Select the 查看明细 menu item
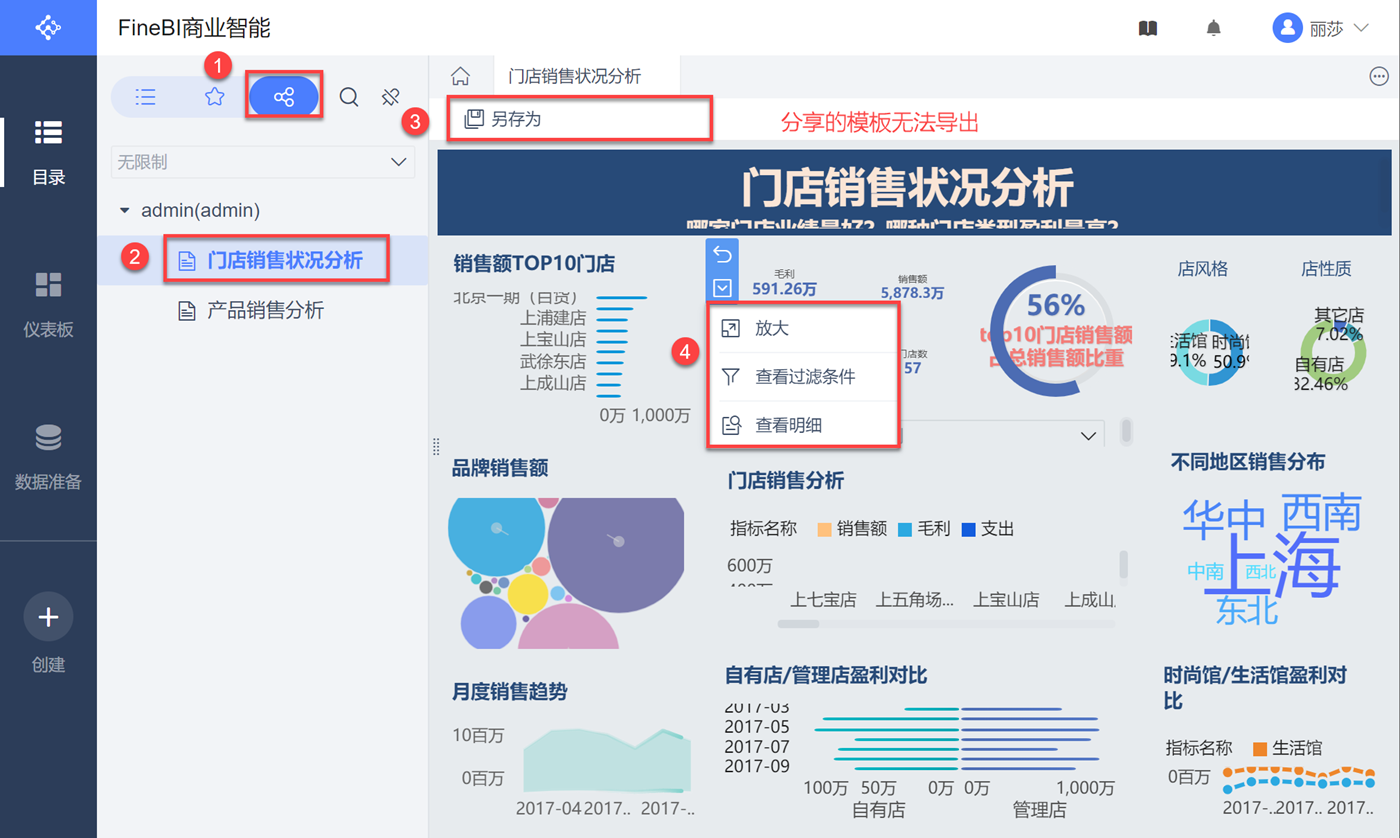The width and height of the screenshot is (1400, 838). pyautogui.click(x=804, y=425)
